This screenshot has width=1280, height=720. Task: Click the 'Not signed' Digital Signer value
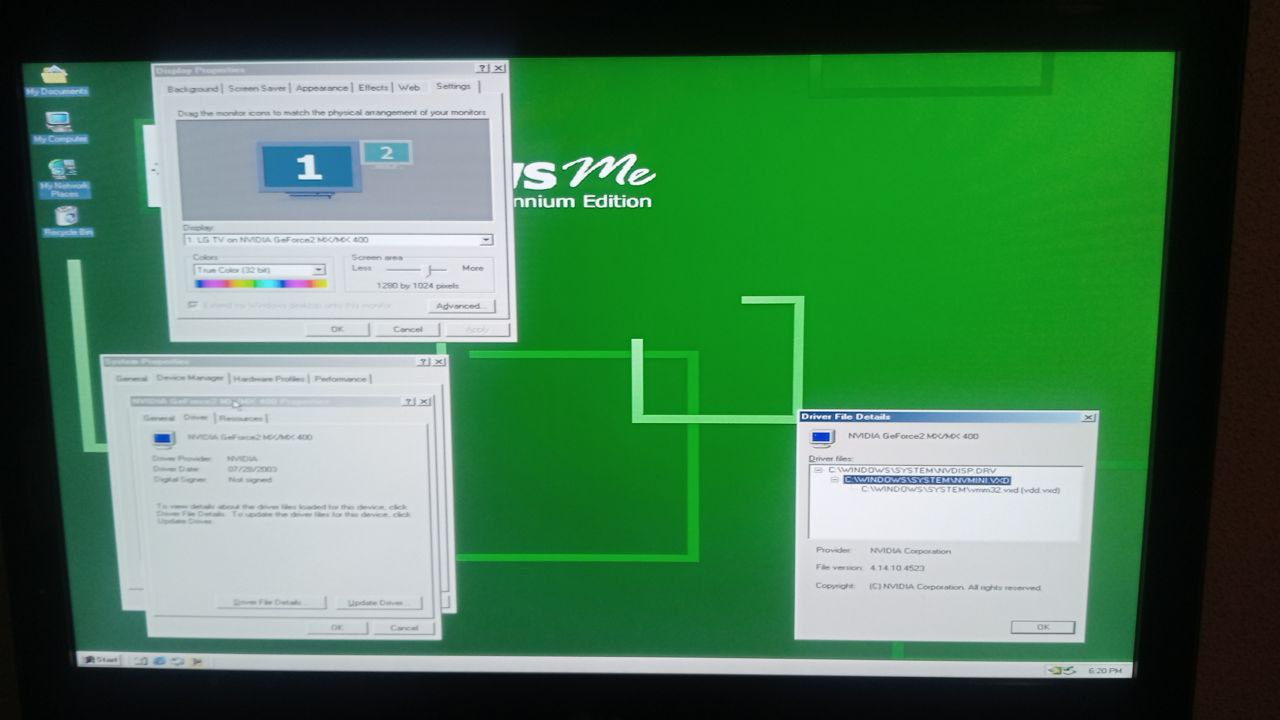(251, 480)
